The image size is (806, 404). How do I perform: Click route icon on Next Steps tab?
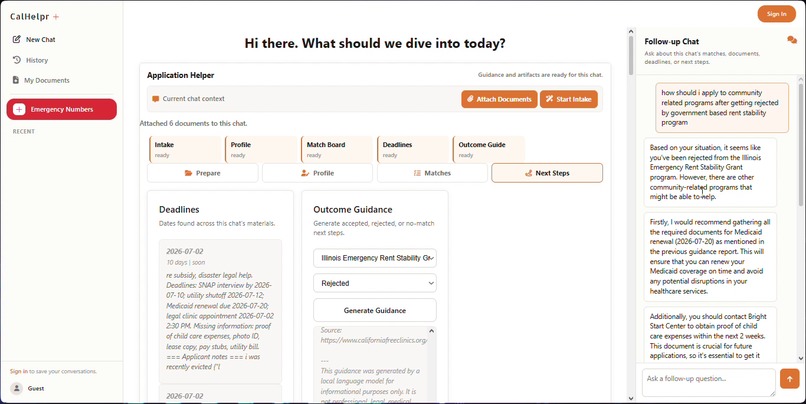pos(528,173)
